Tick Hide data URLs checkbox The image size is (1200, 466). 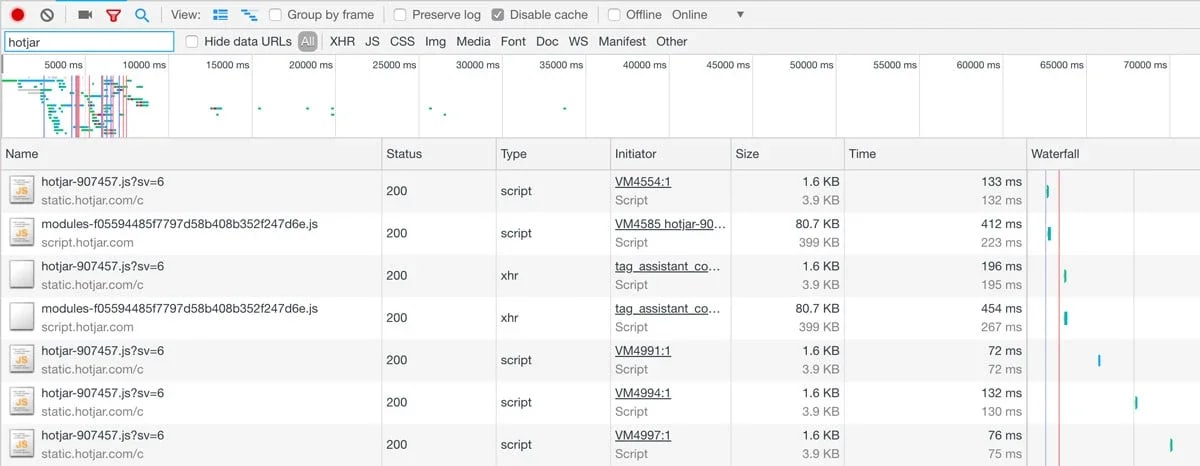click(192, 41)
